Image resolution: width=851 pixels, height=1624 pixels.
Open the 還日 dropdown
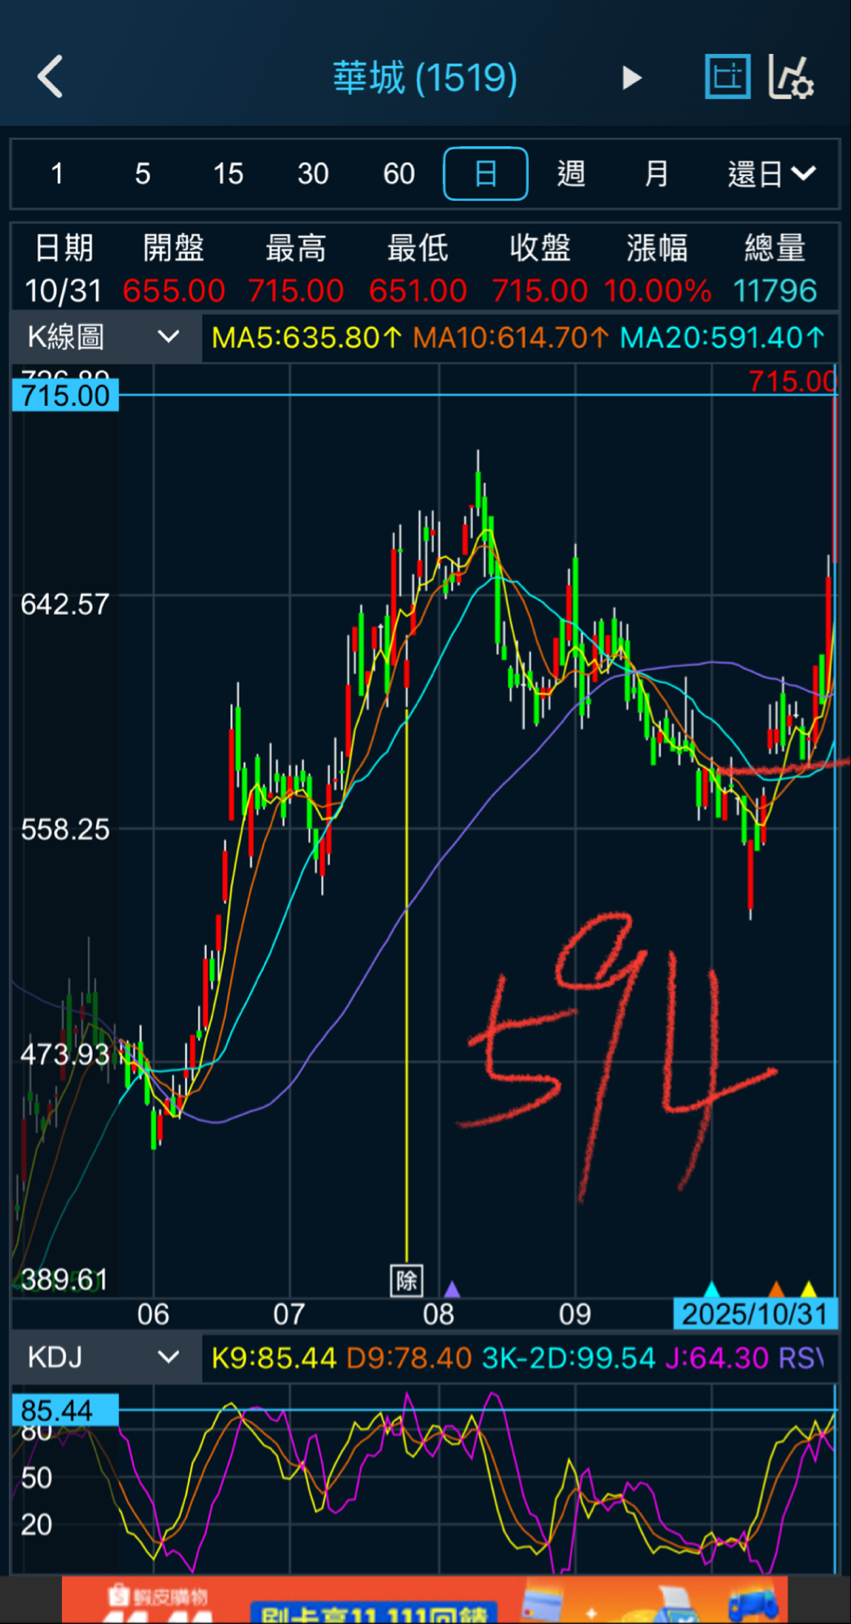[771, 174]
